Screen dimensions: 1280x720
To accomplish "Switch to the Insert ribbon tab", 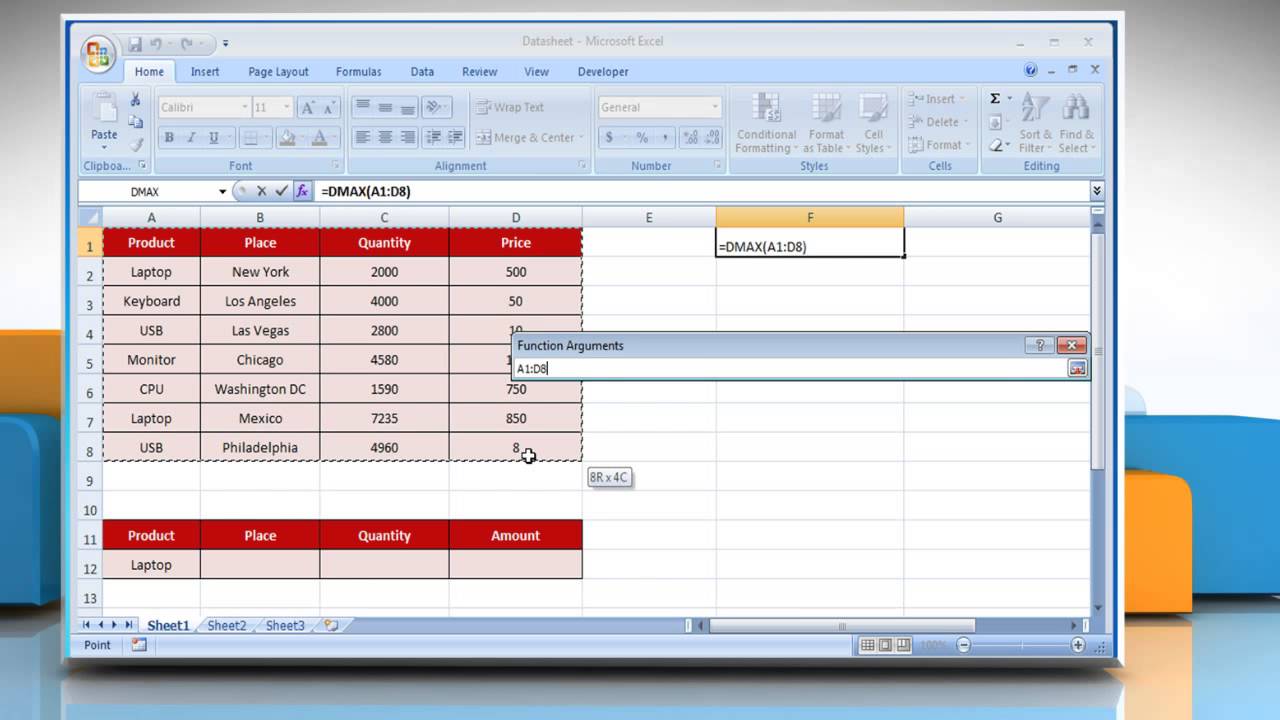I will (x=205, y=72).
